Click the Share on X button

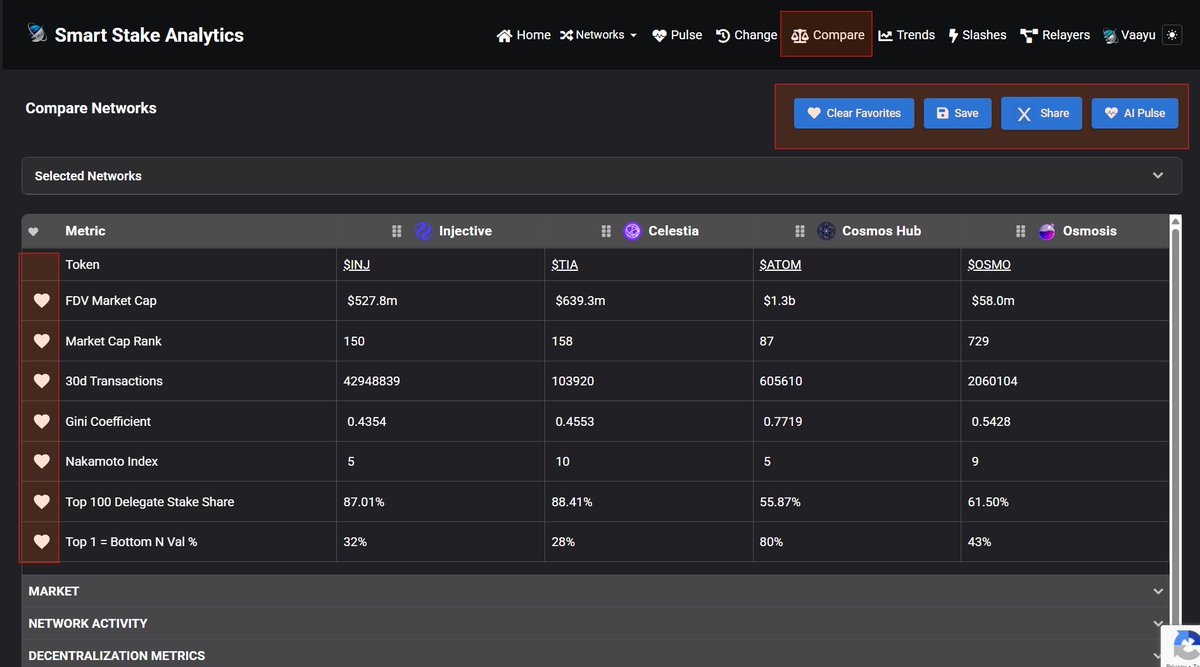[x=1041, y=113]
